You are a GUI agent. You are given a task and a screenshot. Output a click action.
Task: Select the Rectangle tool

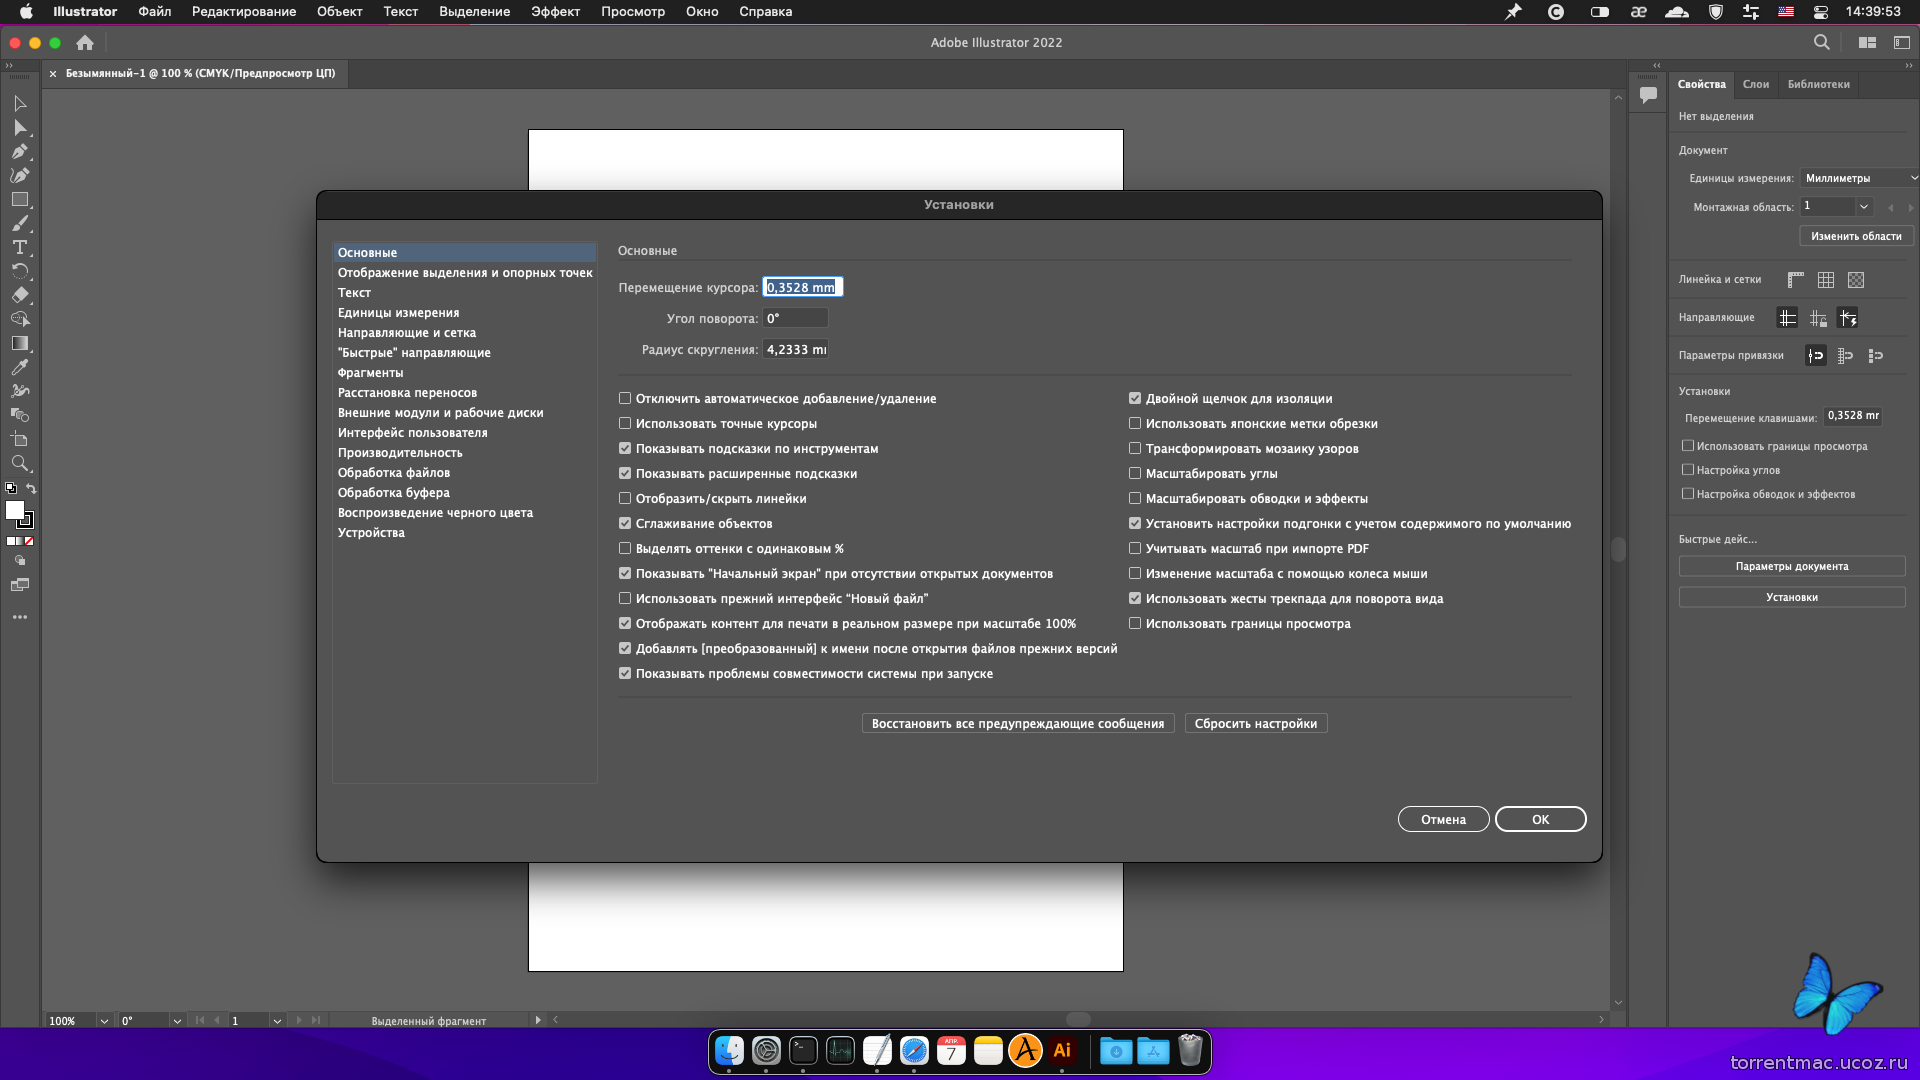click(20, 200)
